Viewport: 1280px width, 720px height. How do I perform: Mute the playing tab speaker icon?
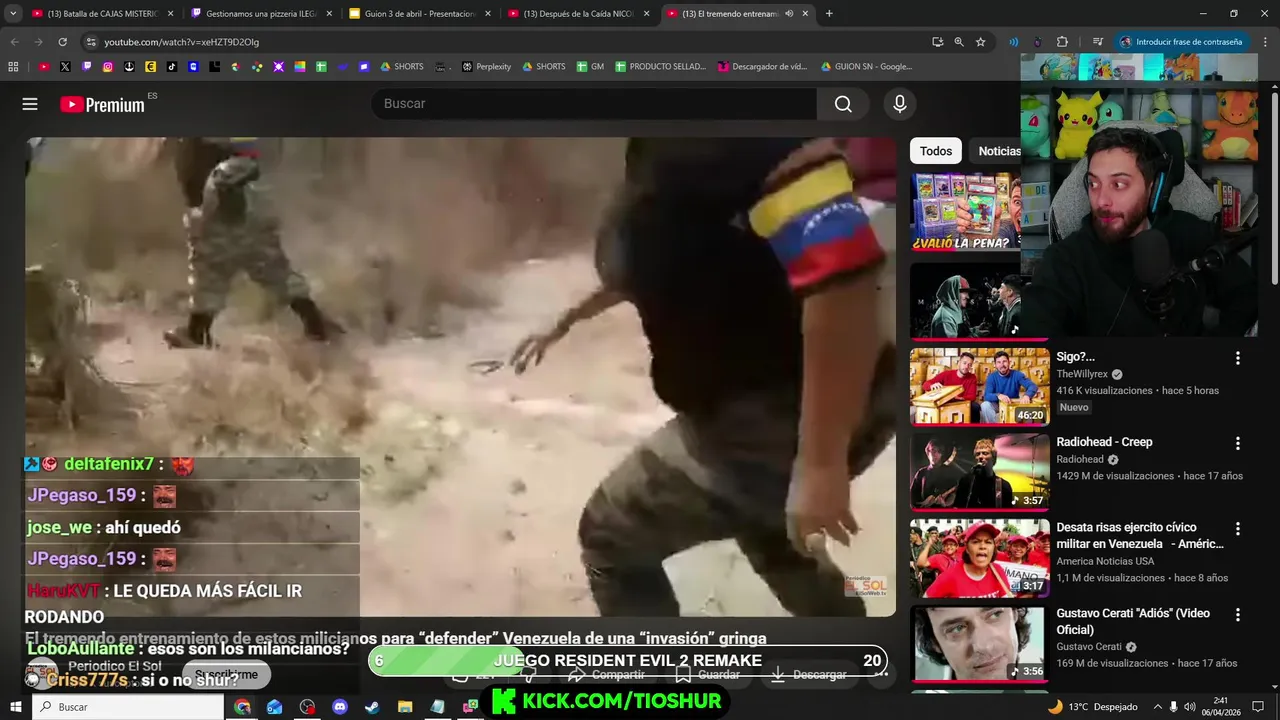(789, 14)
